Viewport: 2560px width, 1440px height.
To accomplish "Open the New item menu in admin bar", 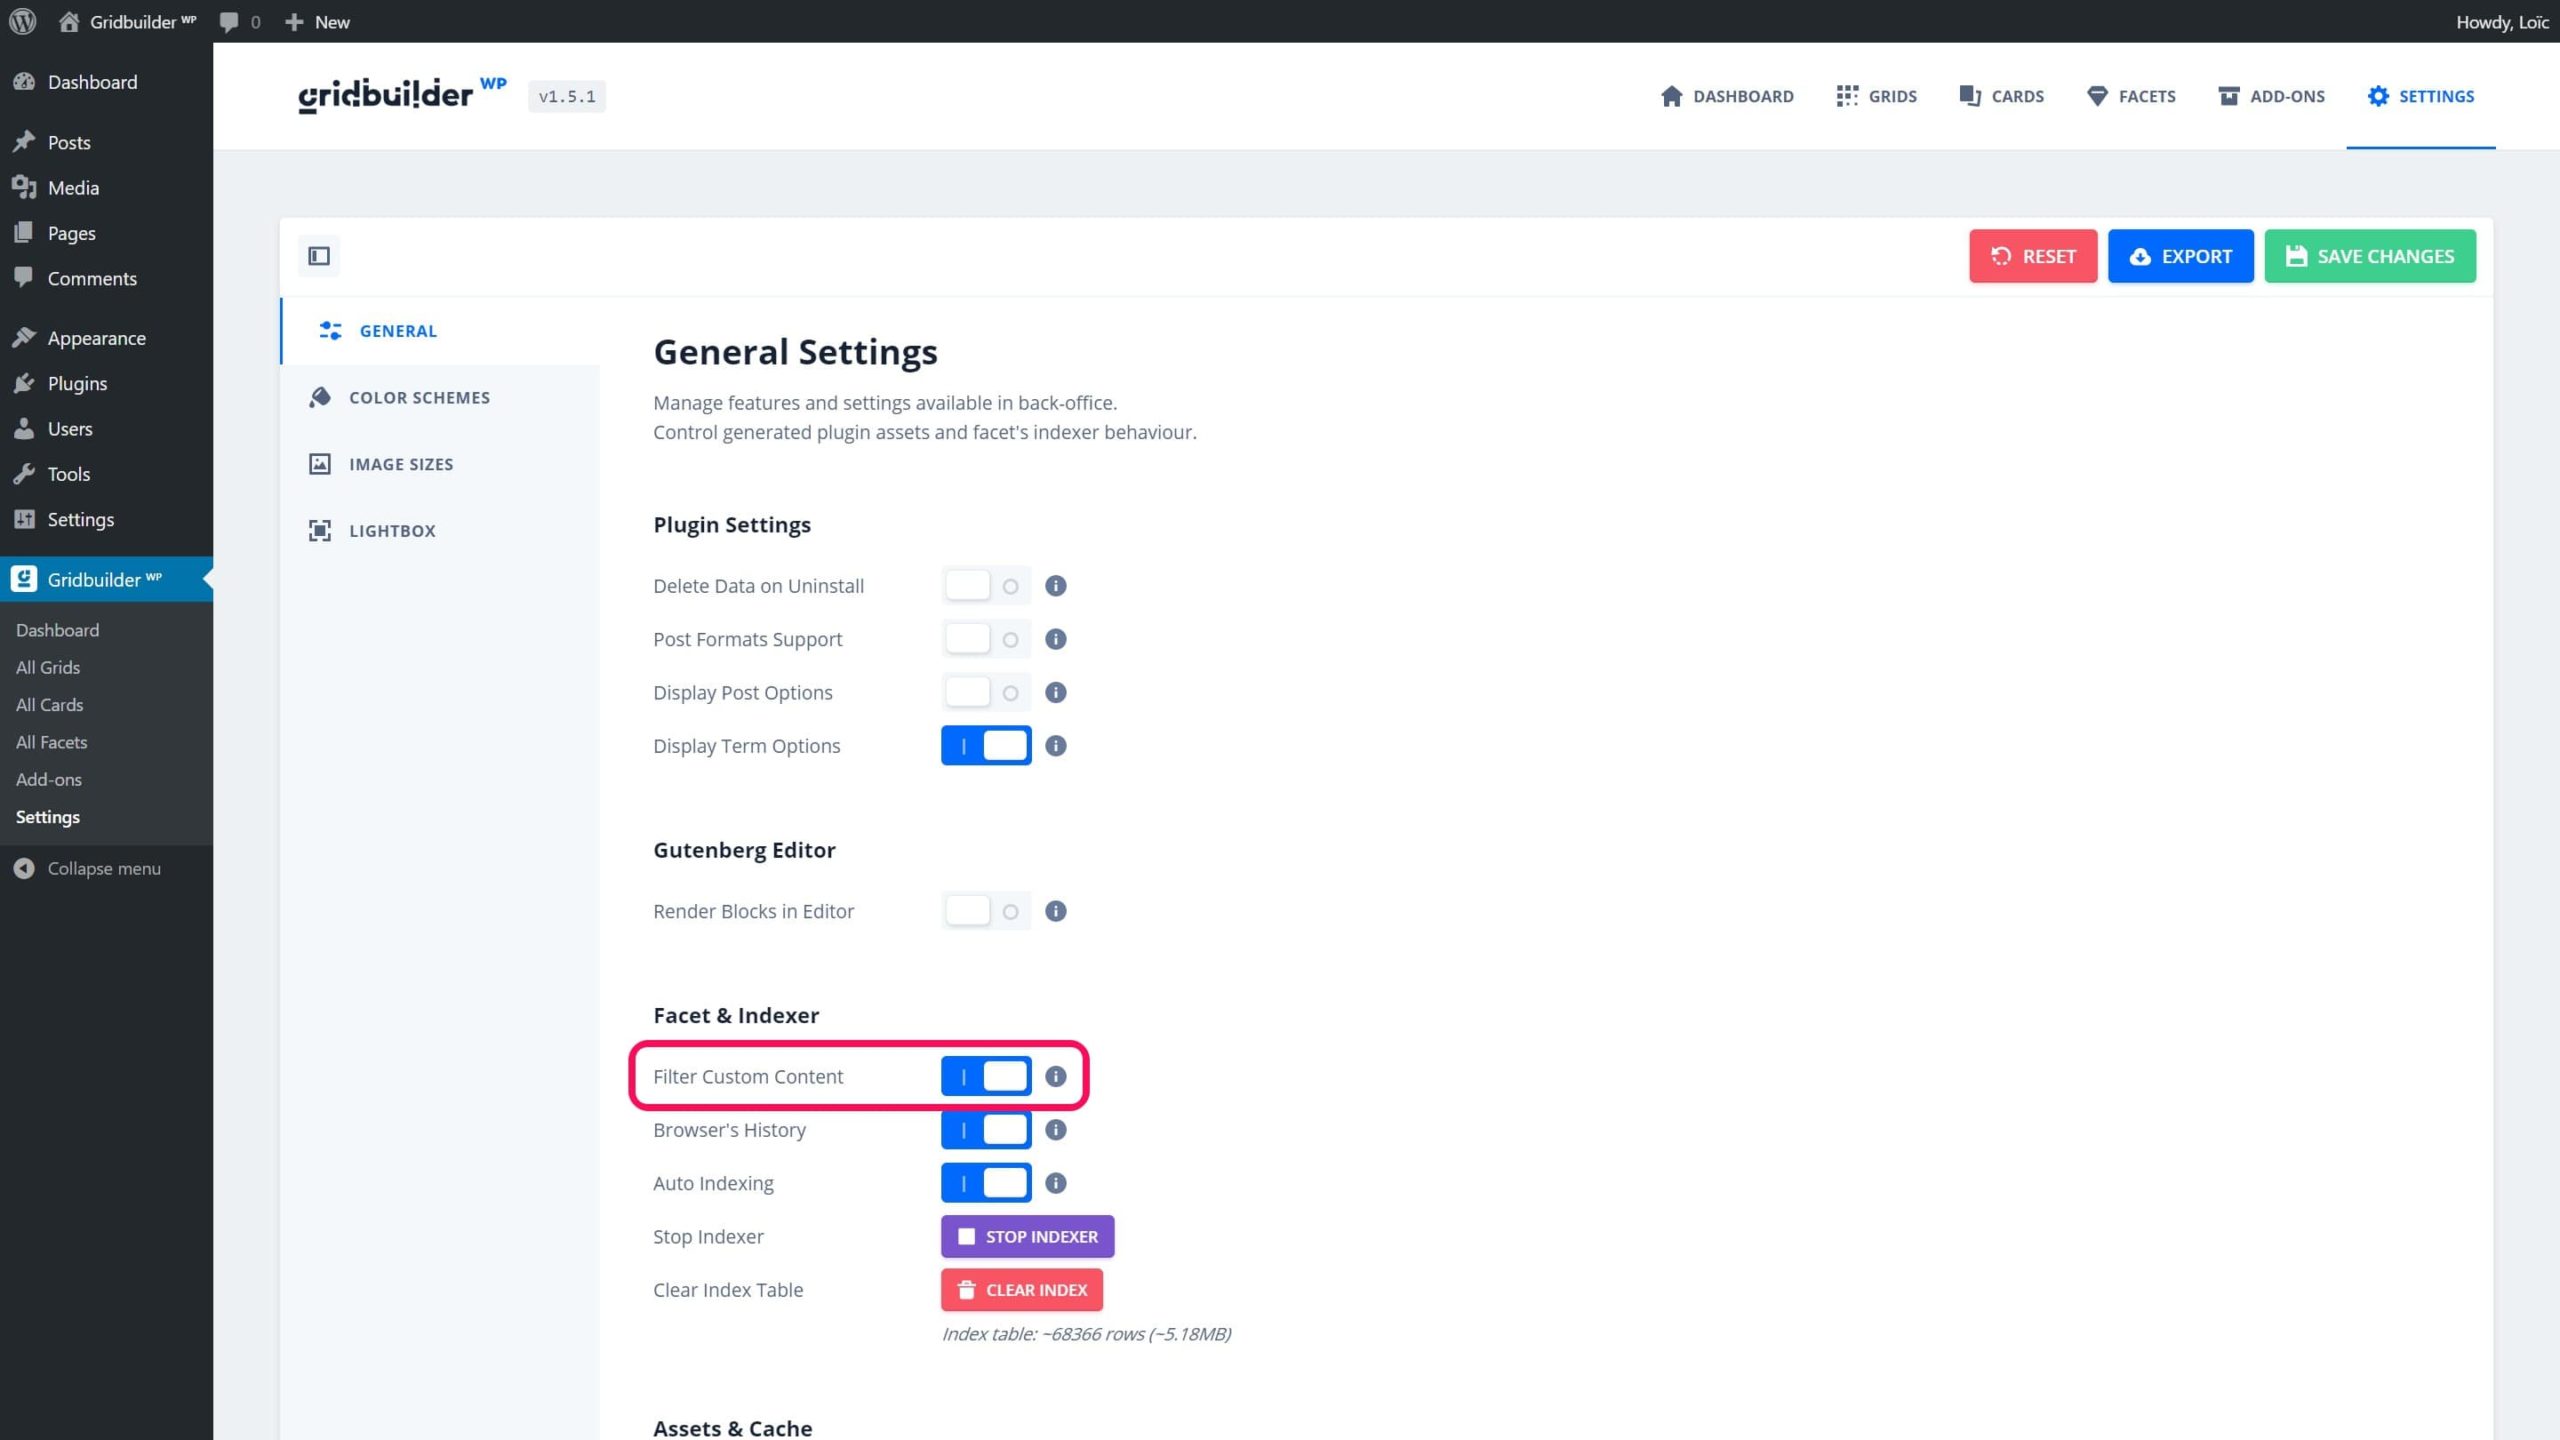I will pos(316,21).
